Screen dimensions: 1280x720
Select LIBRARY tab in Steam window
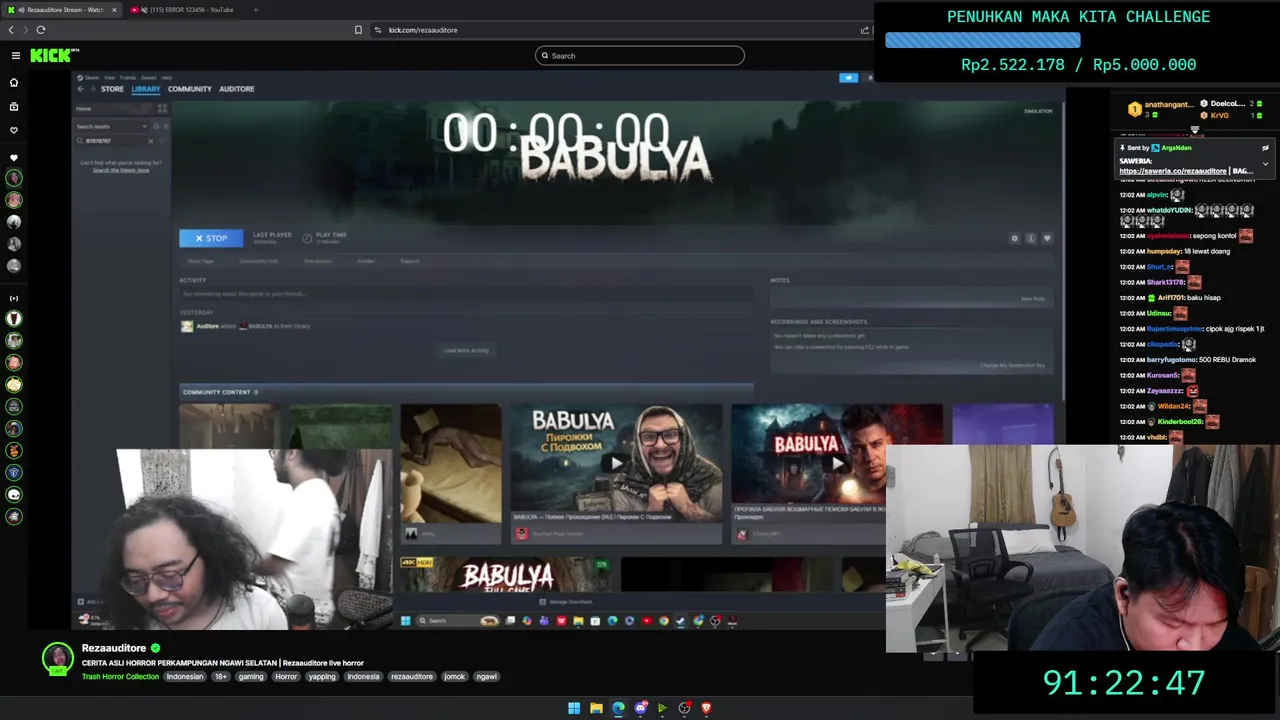146,89
